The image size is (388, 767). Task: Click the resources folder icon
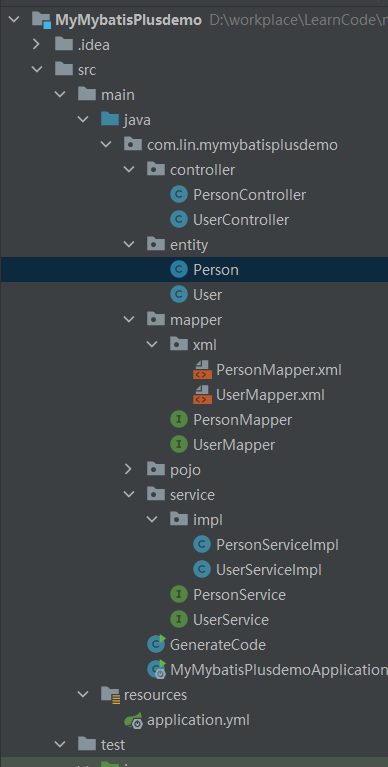[x=110, y=695]
